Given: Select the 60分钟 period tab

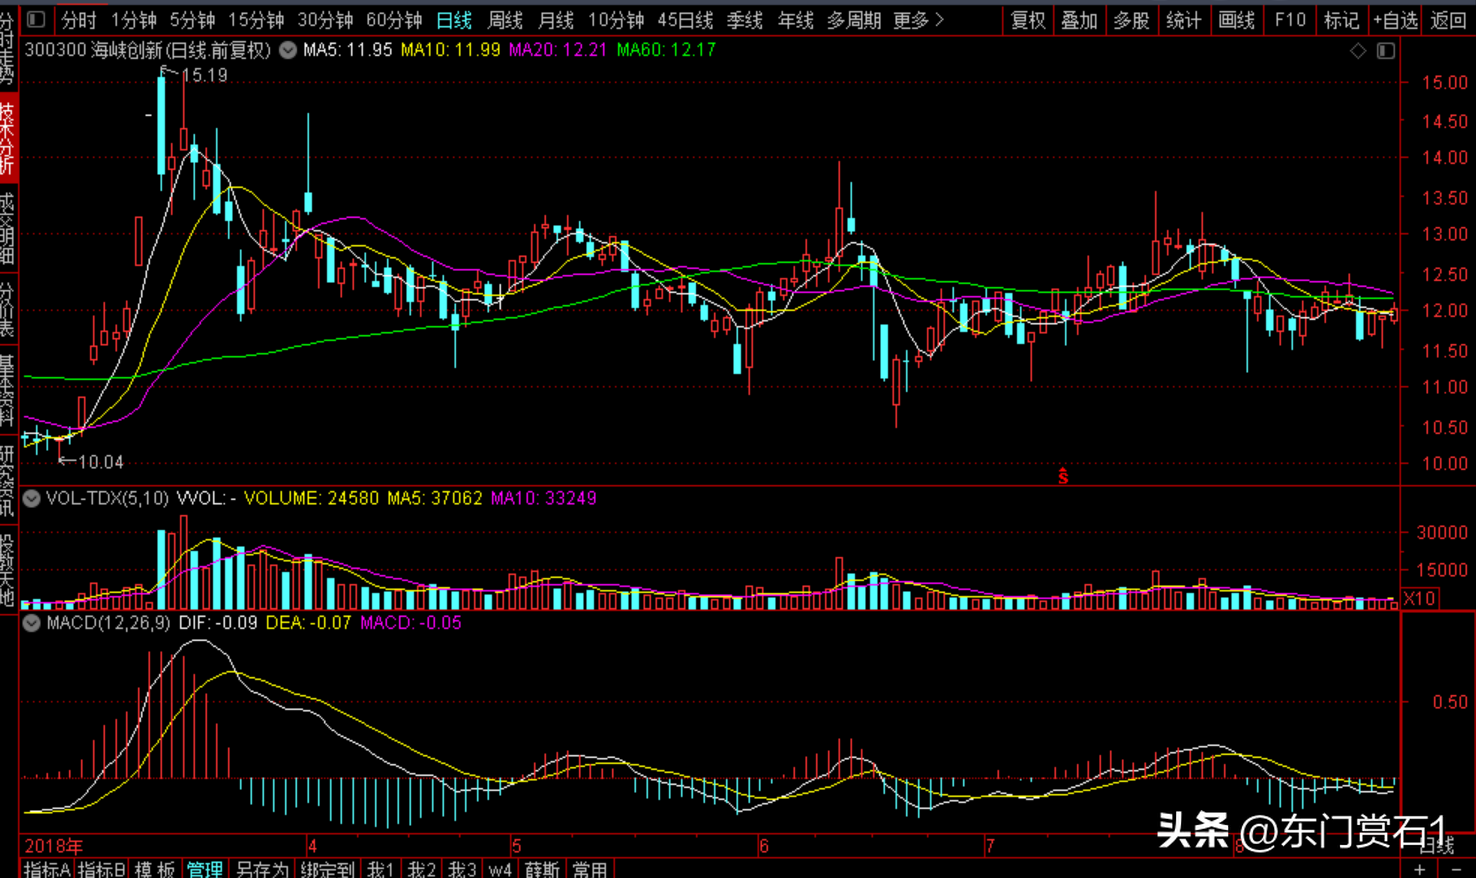Looking at the screenshot, I should pyautogui.click(x=394, y=20).
